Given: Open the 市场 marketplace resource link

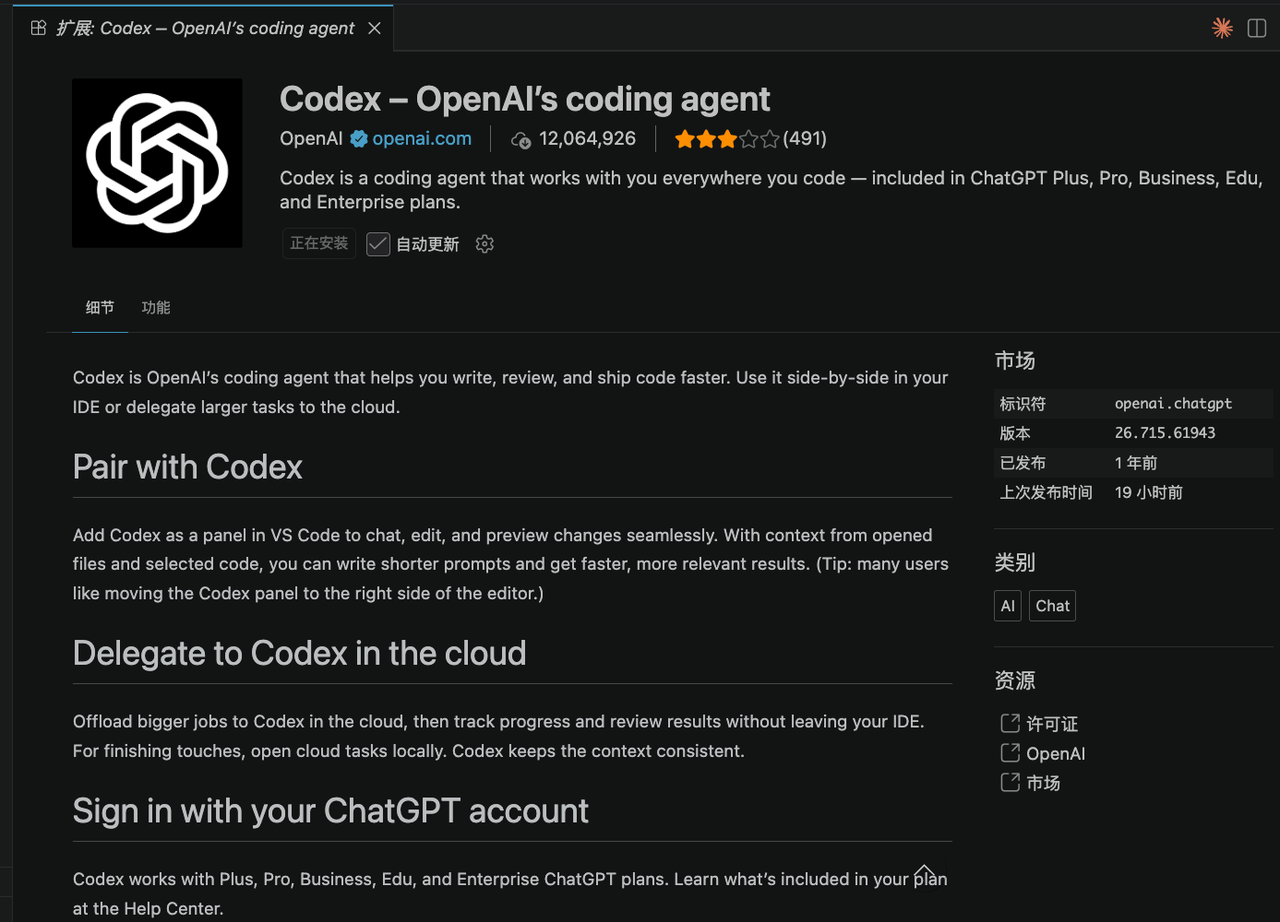Looking at the screenshot, I should tap(1043, 783).
